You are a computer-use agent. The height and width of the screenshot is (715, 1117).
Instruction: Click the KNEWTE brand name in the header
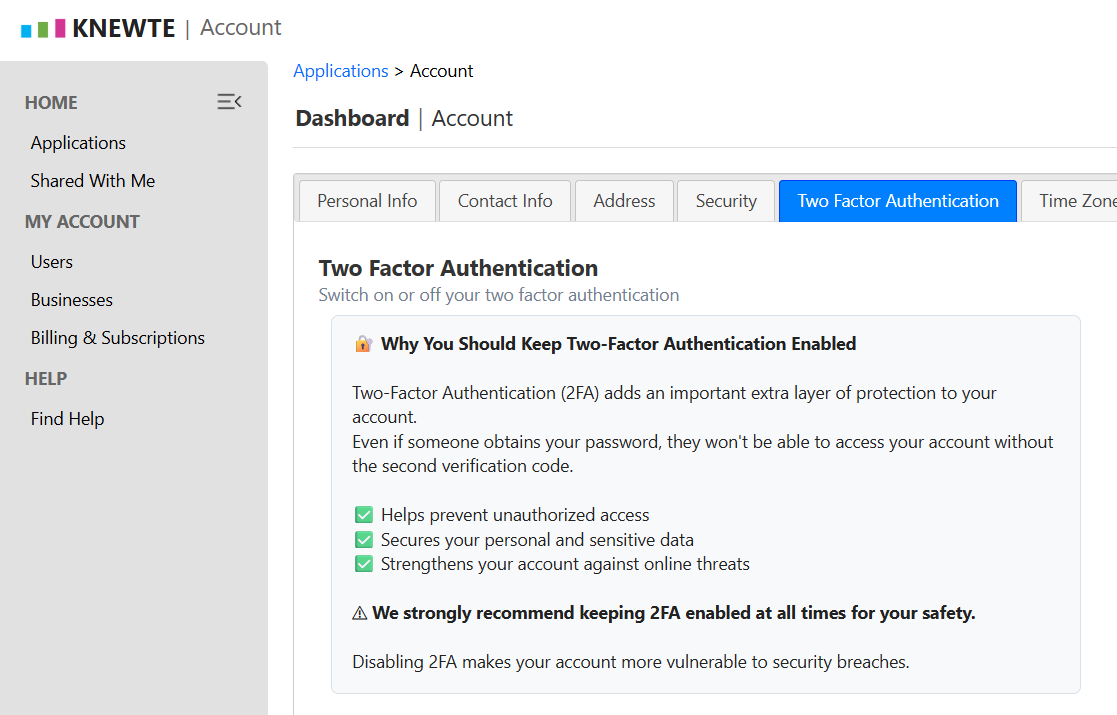click(x=123, y=27)
